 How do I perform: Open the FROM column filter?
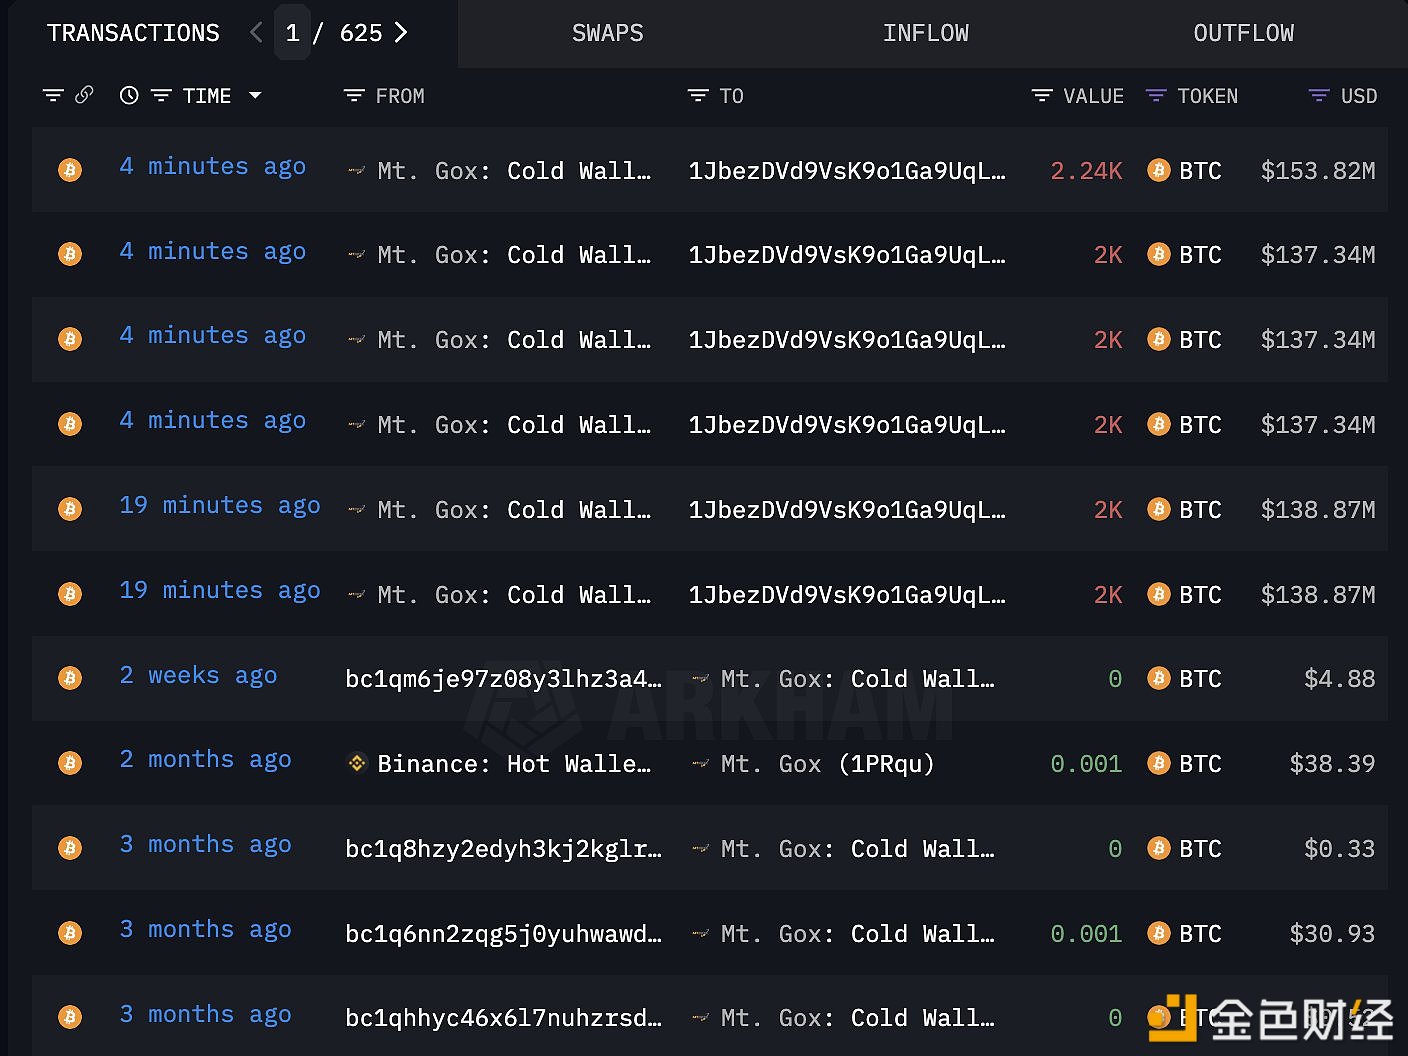tap(354, 96)
